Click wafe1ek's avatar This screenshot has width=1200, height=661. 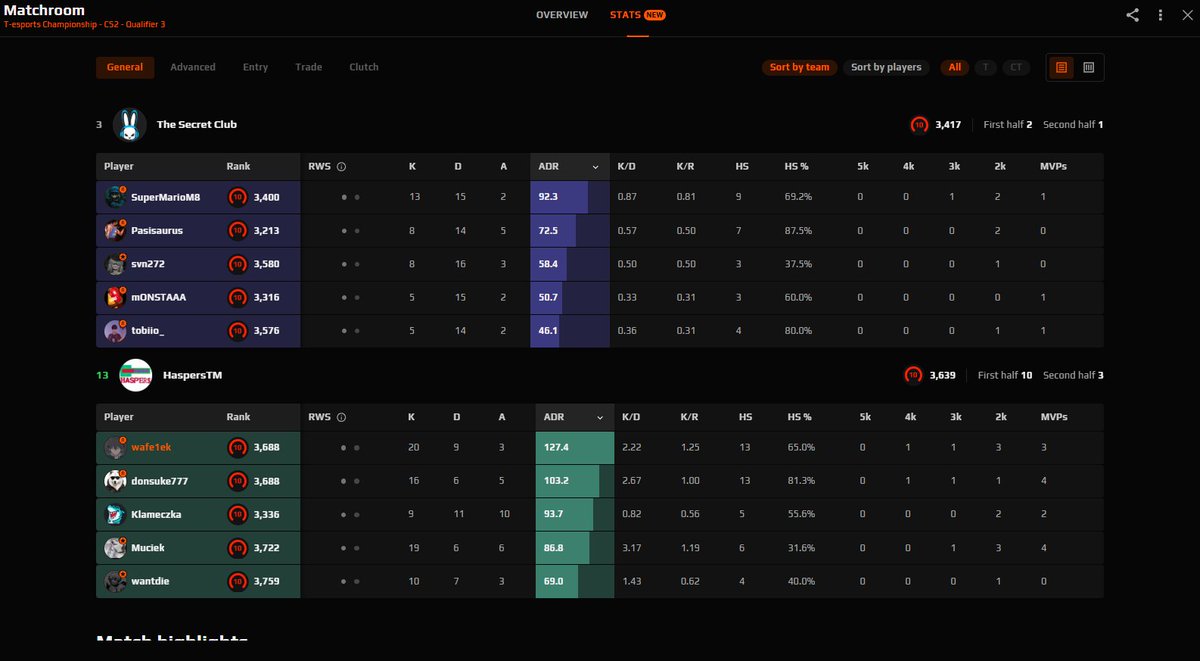pyautogui.click(x=114, y=448)
